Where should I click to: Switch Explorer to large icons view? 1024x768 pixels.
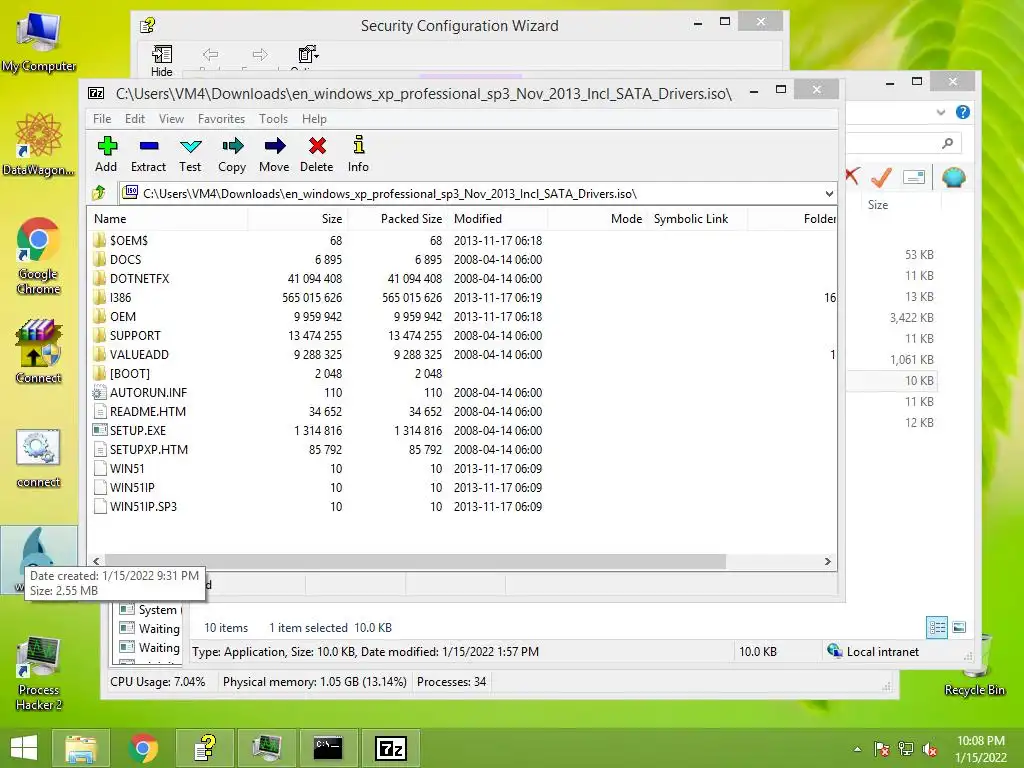(959, 628)
